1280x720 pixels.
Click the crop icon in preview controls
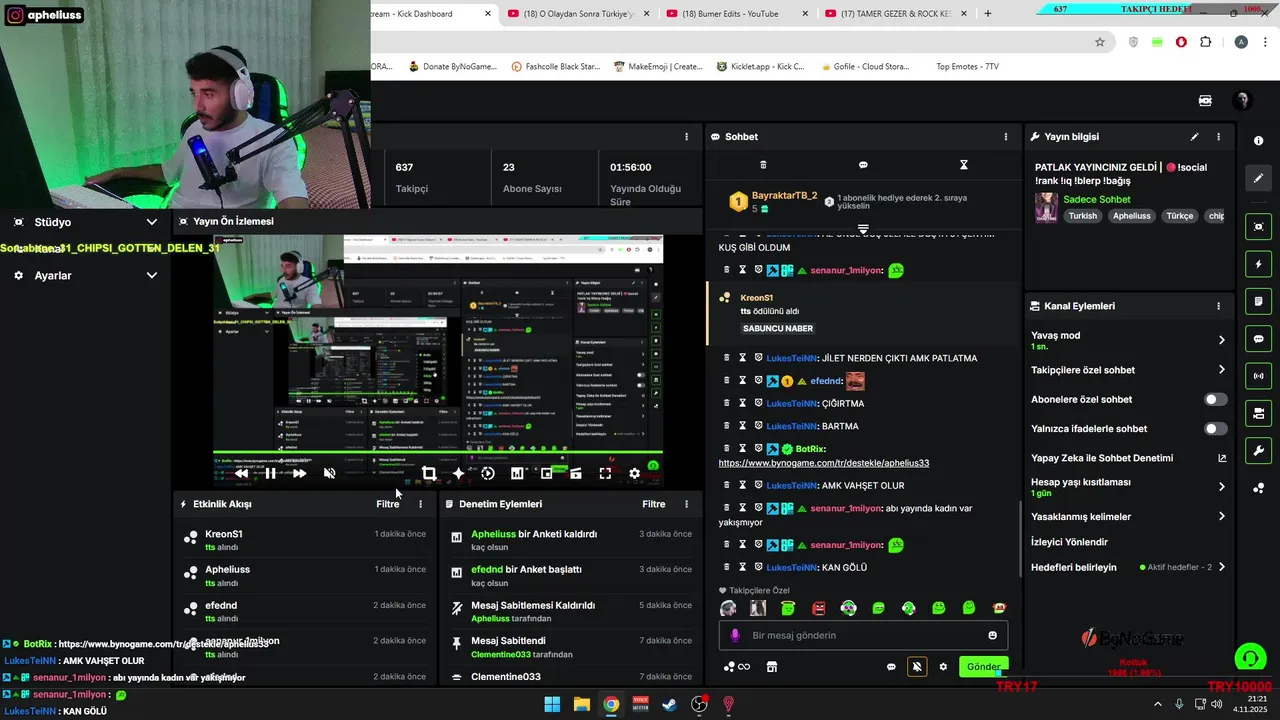(x=429, y=473)
